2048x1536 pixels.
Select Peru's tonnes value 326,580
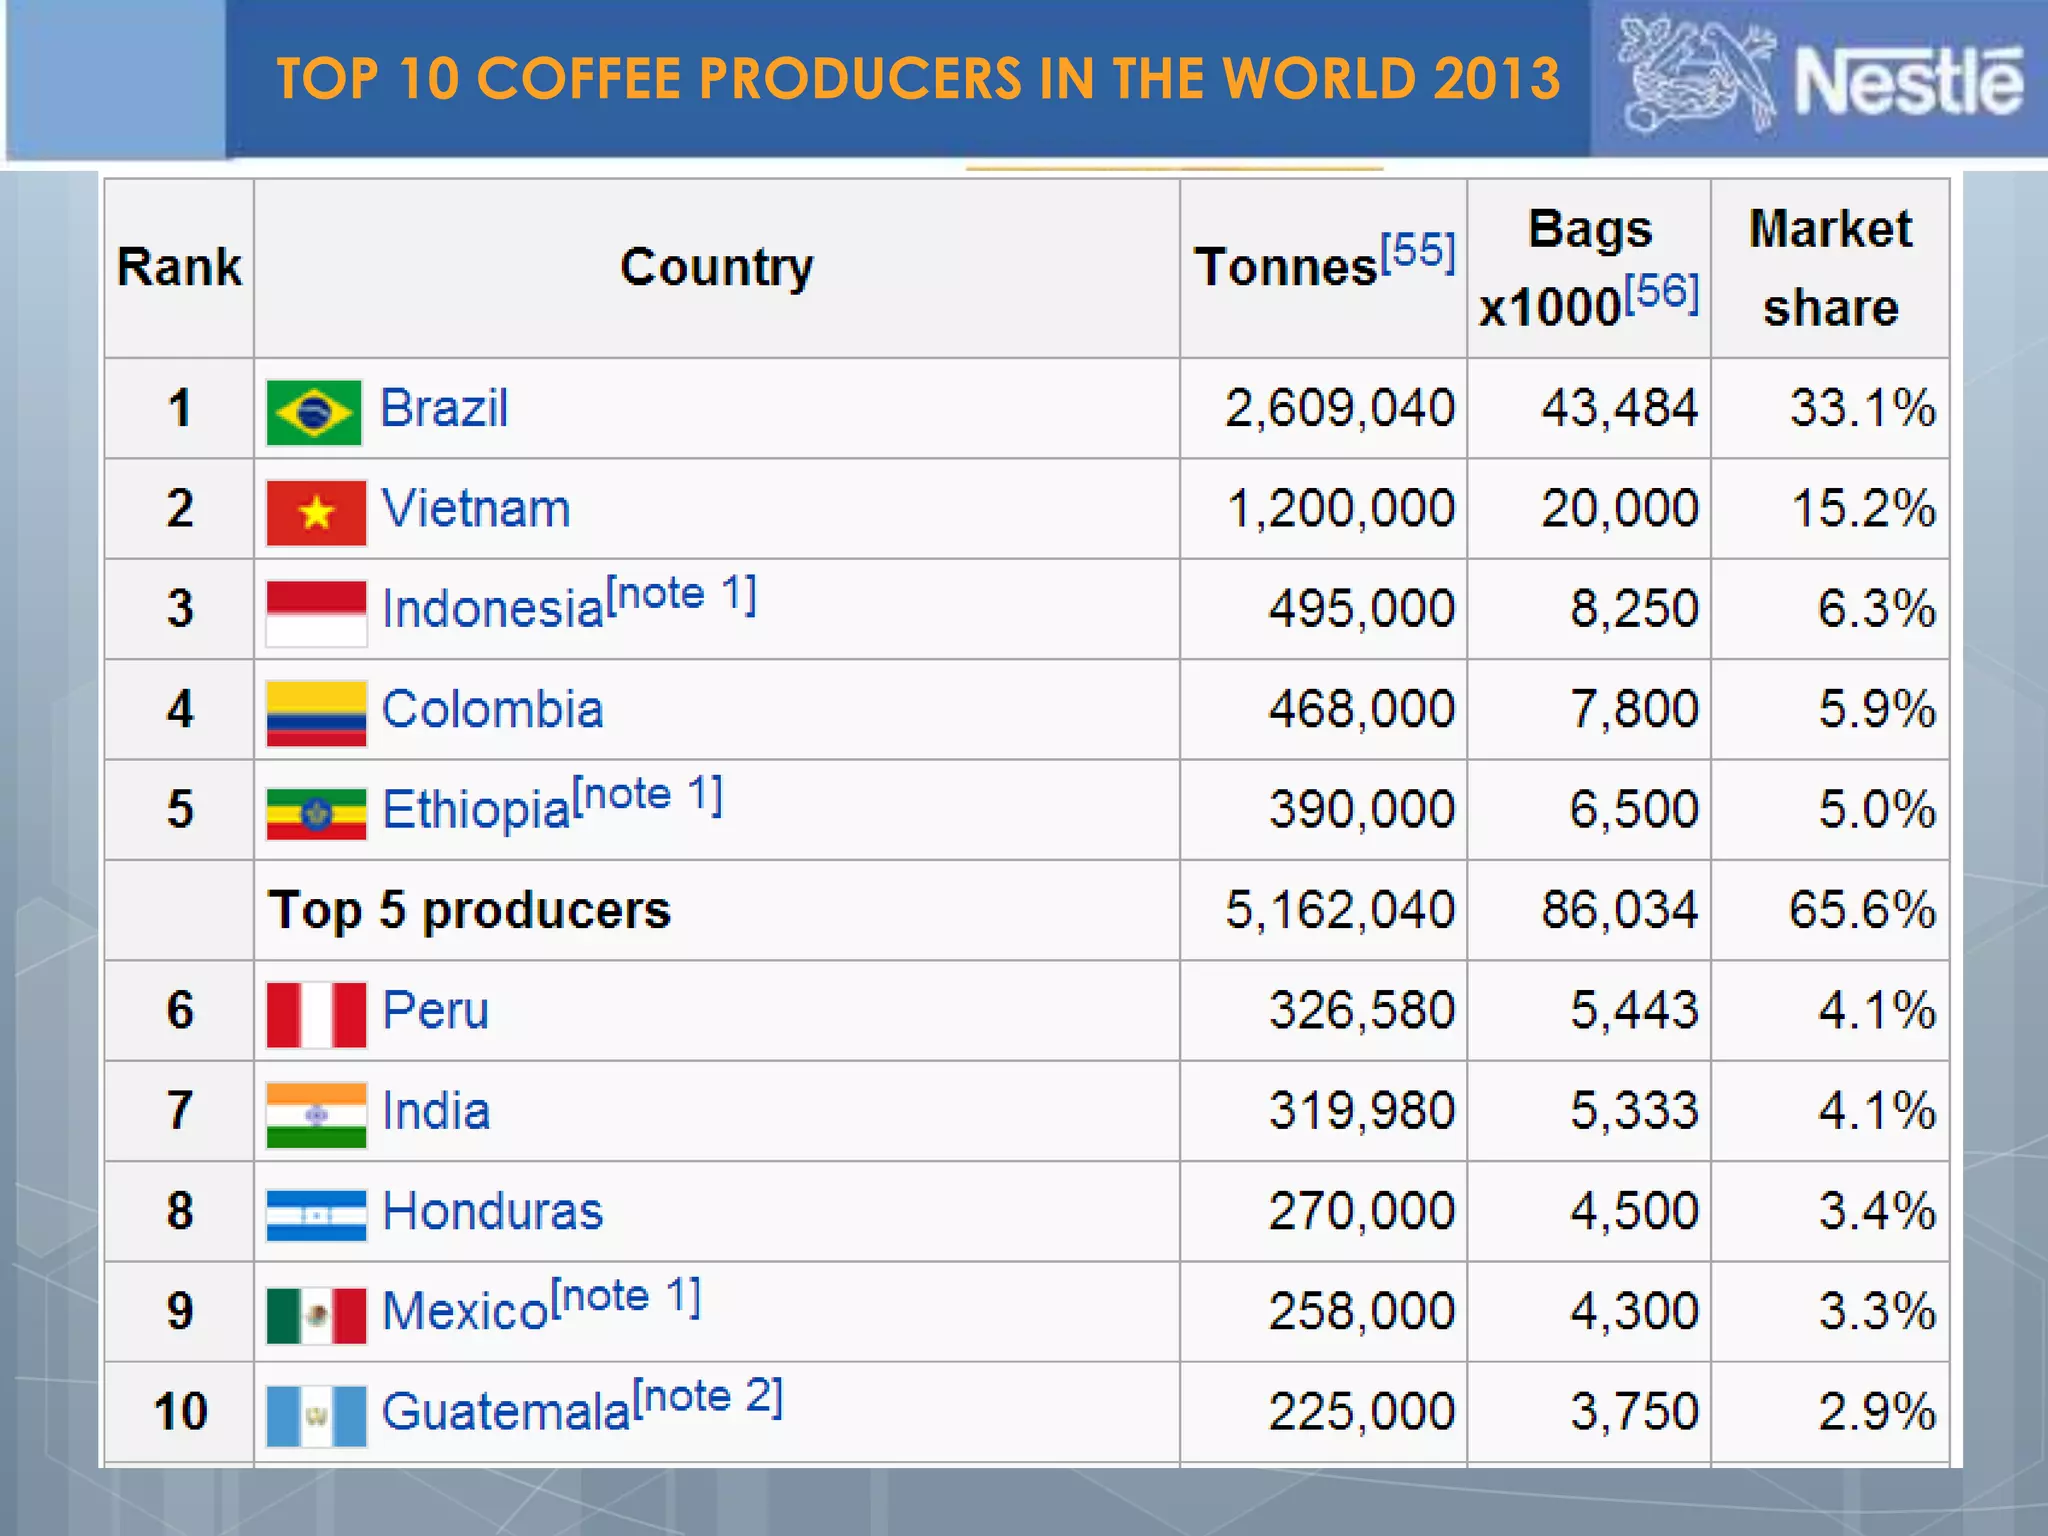coord(1362,1010)
